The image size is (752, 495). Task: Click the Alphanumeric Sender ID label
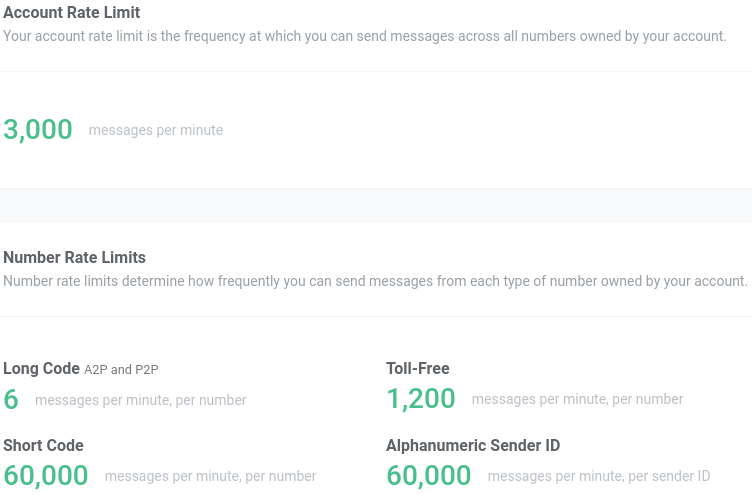pos(473,446)
